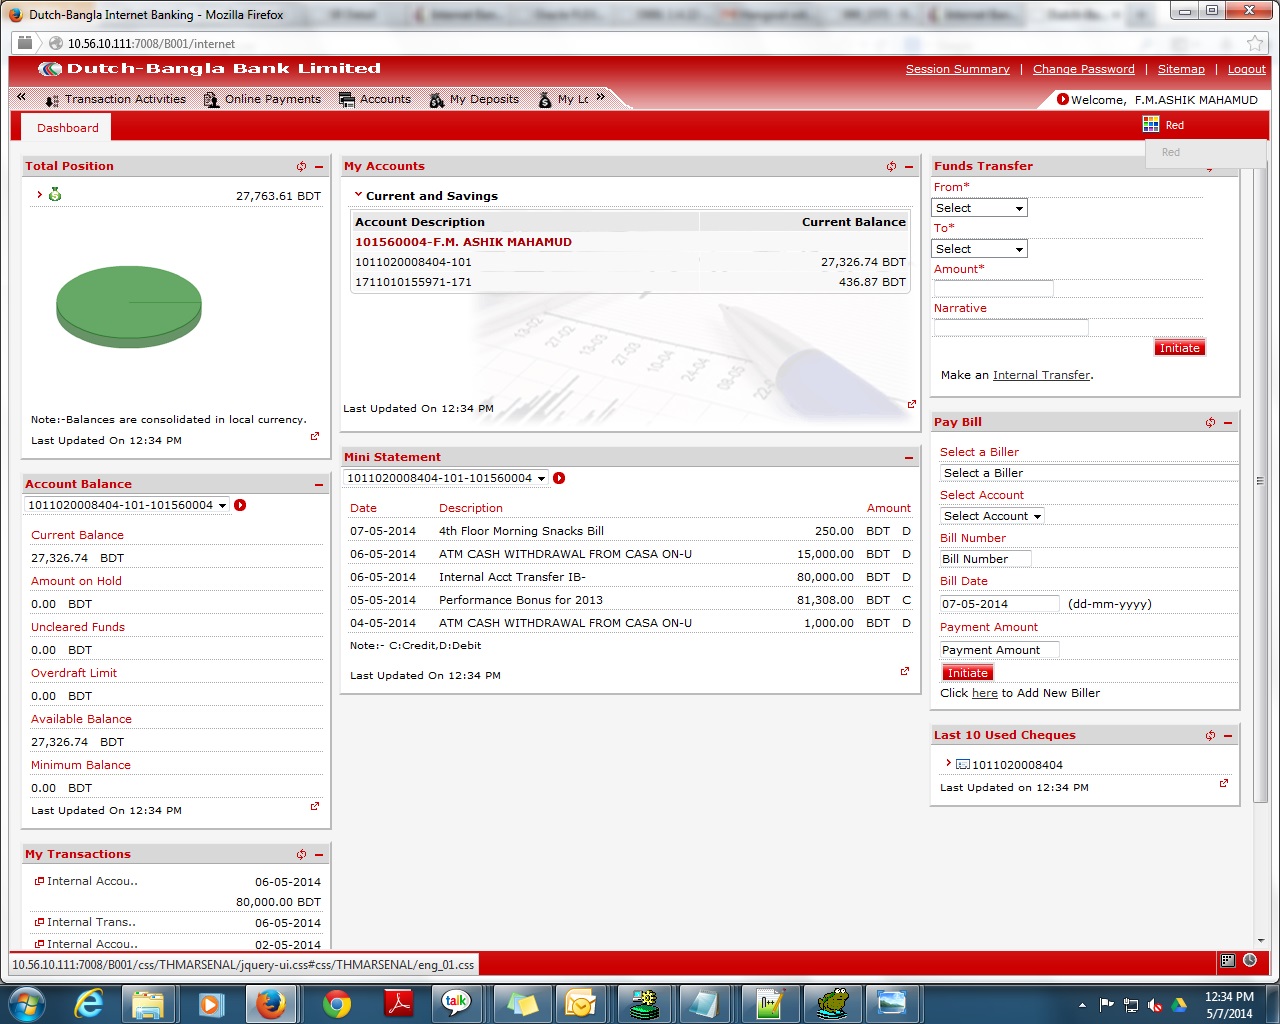Click the Windows Start button

(26, 1003)
